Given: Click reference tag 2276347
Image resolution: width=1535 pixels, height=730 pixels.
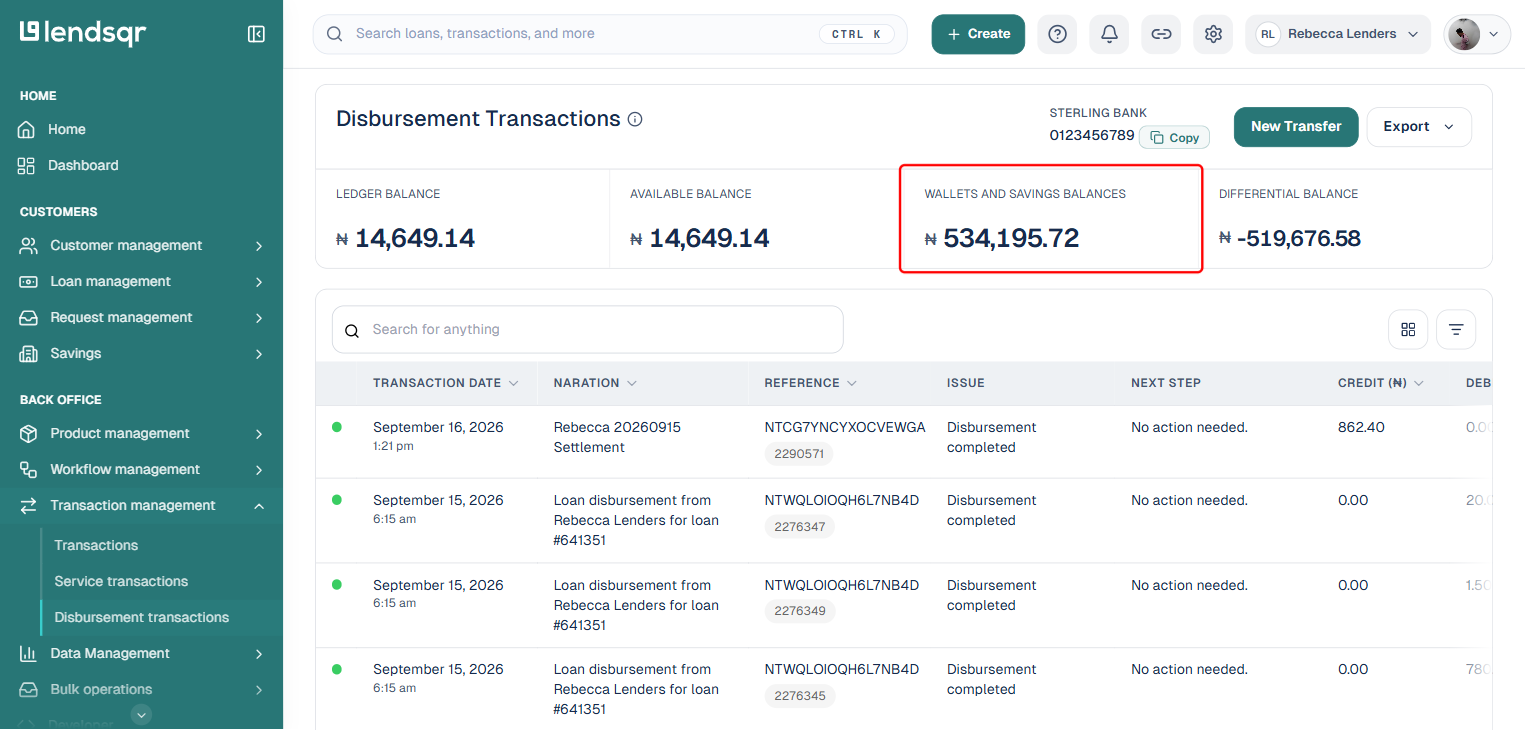Looking at the screenshot, I should (799, 527).
